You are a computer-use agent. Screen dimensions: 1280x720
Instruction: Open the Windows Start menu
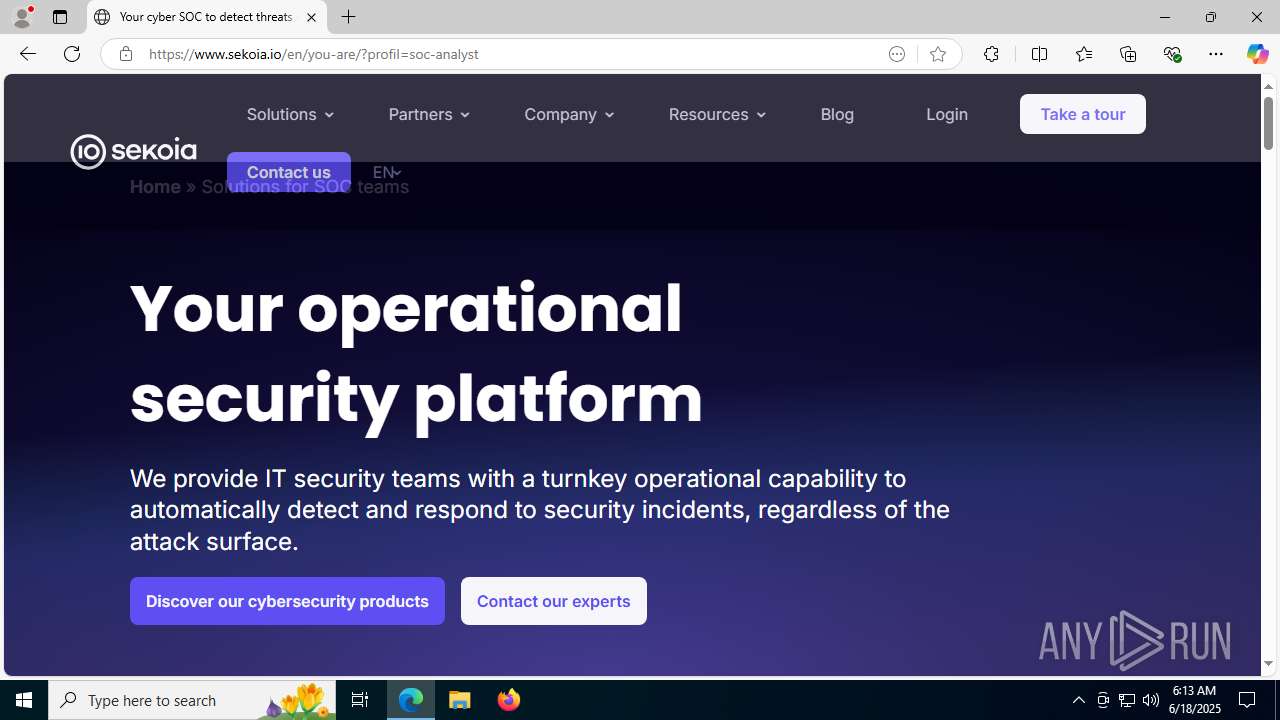click(x=24, y=700)
